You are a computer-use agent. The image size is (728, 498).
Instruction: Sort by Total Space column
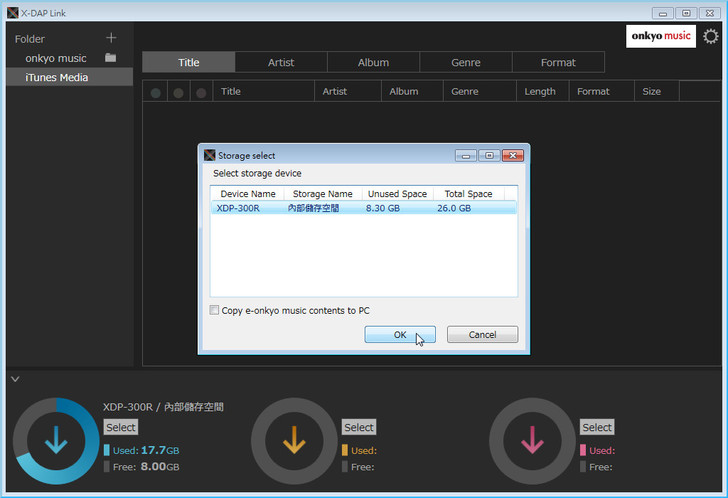coord(468,194)
